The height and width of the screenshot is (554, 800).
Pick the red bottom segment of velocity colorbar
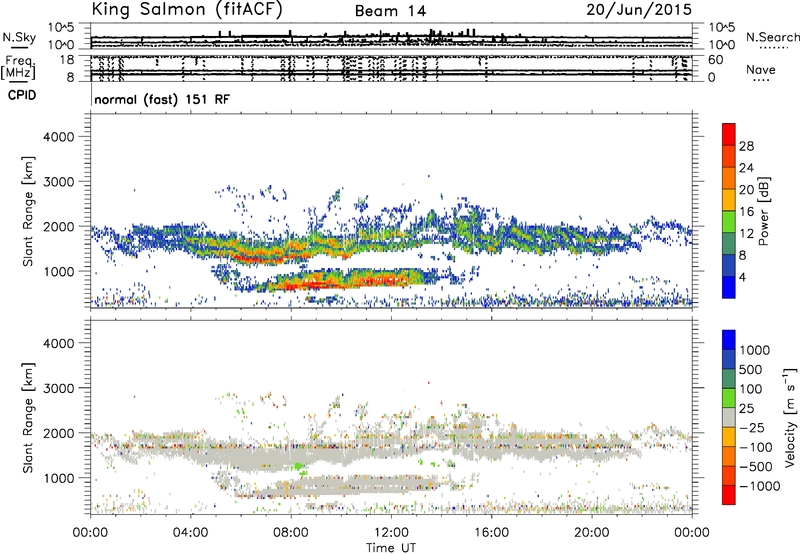[x=729, y=495]
